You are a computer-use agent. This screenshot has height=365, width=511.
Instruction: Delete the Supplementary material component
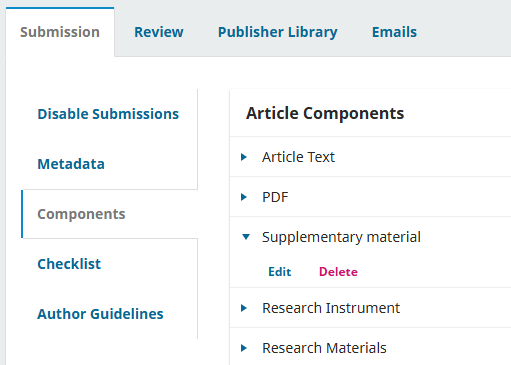coord(338,272)
